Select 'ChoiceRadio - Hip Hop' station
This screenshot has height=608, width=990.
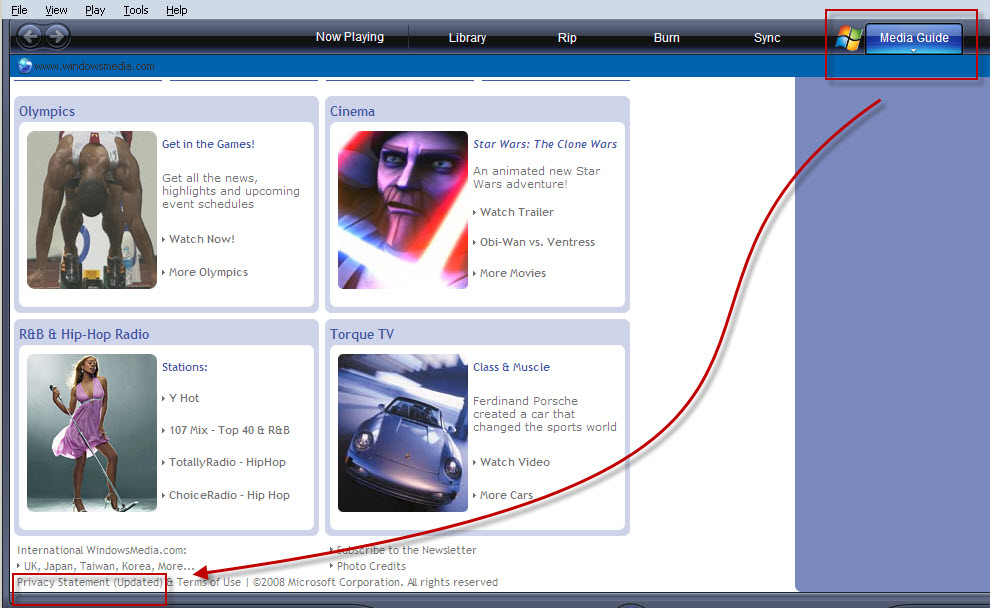(229, 495)
